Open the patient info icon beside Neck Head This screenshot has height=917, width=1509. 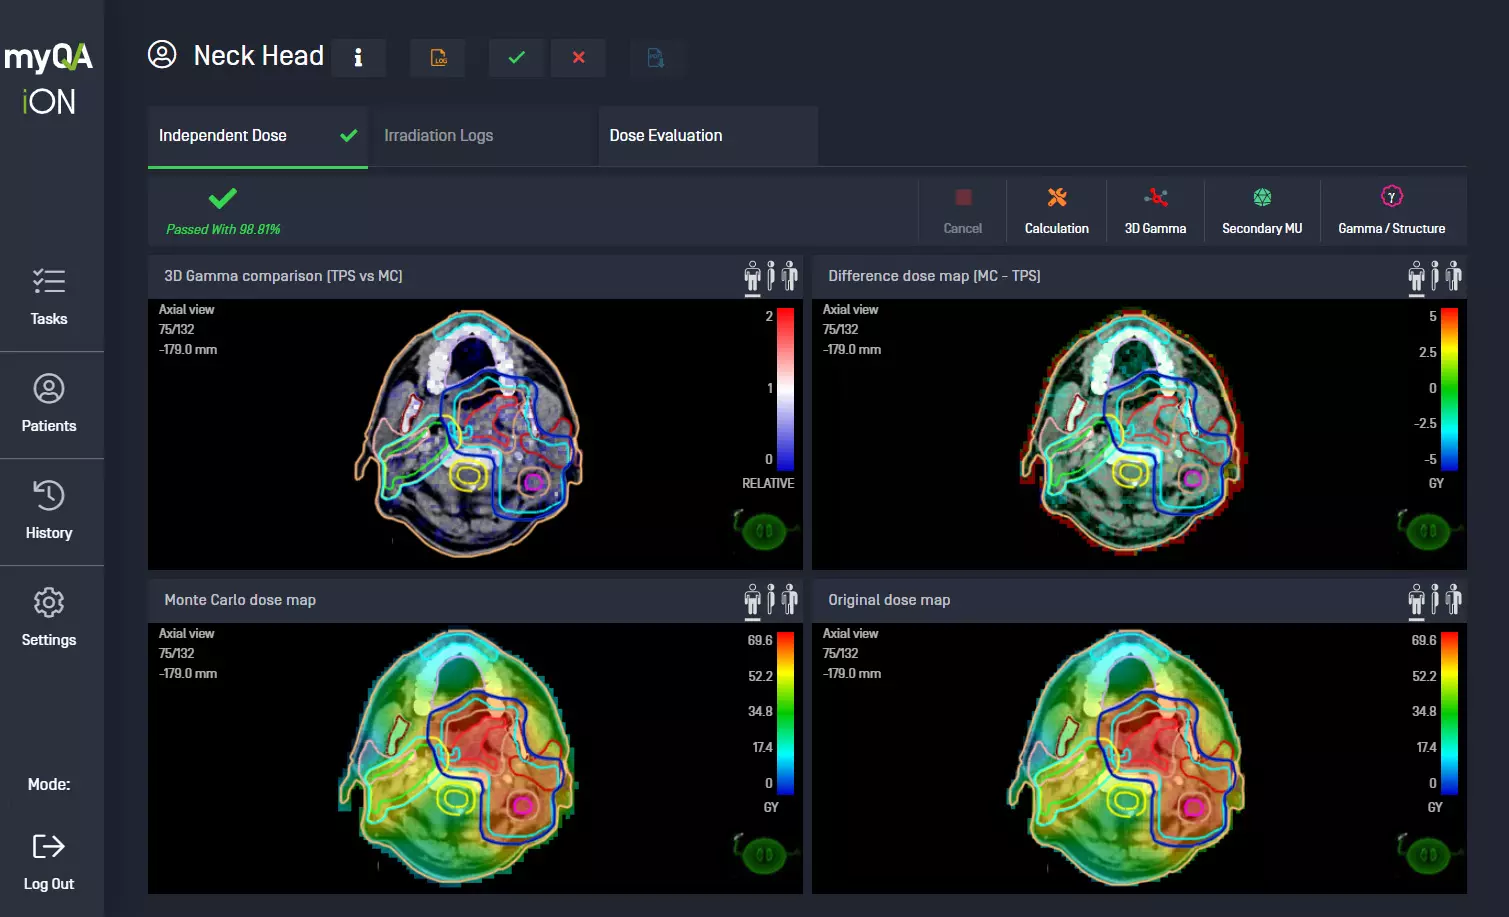point(358,58)
